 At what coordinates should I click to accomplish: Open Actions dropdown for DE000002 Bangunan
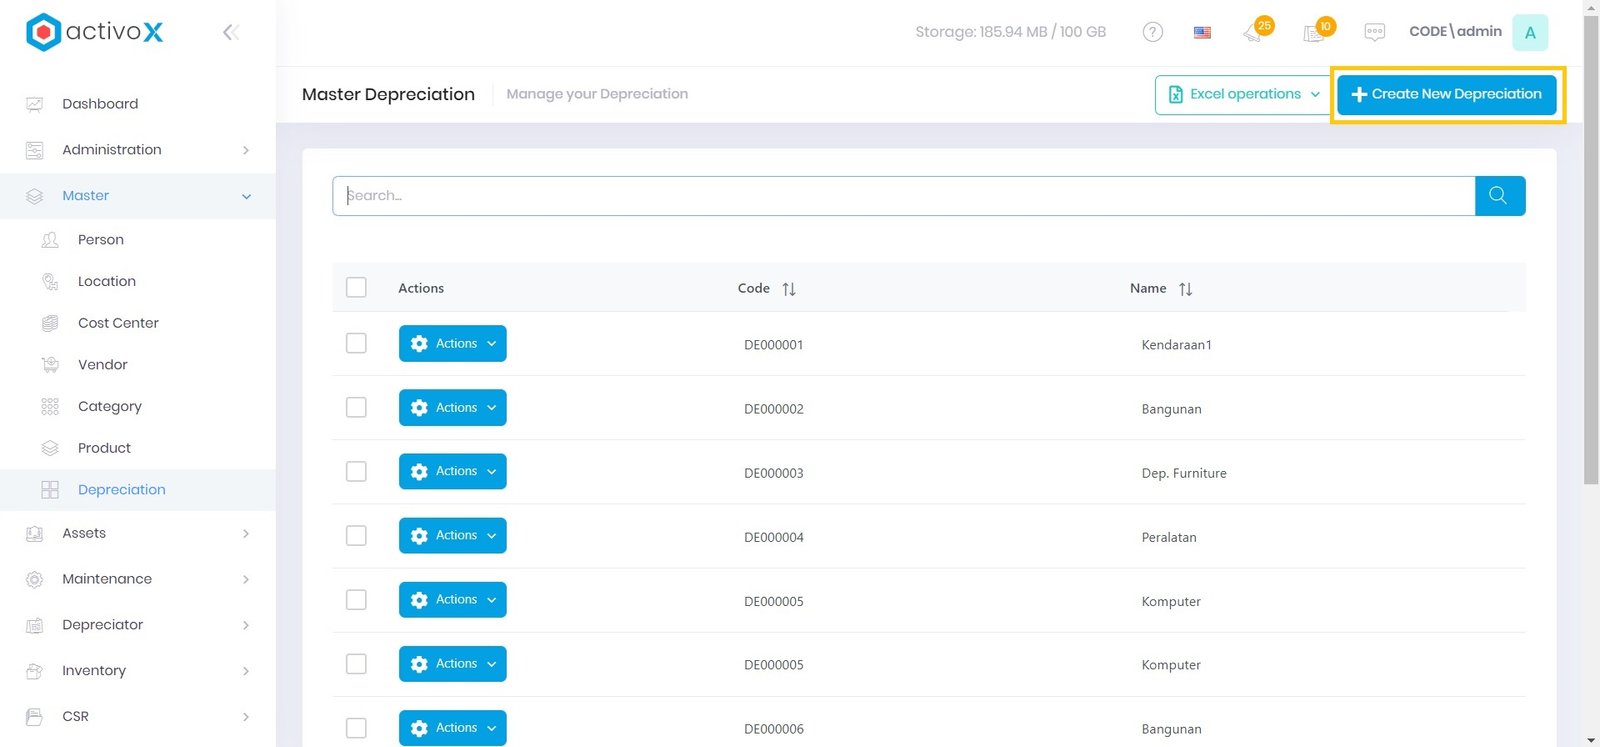click(x=452, y=408)
